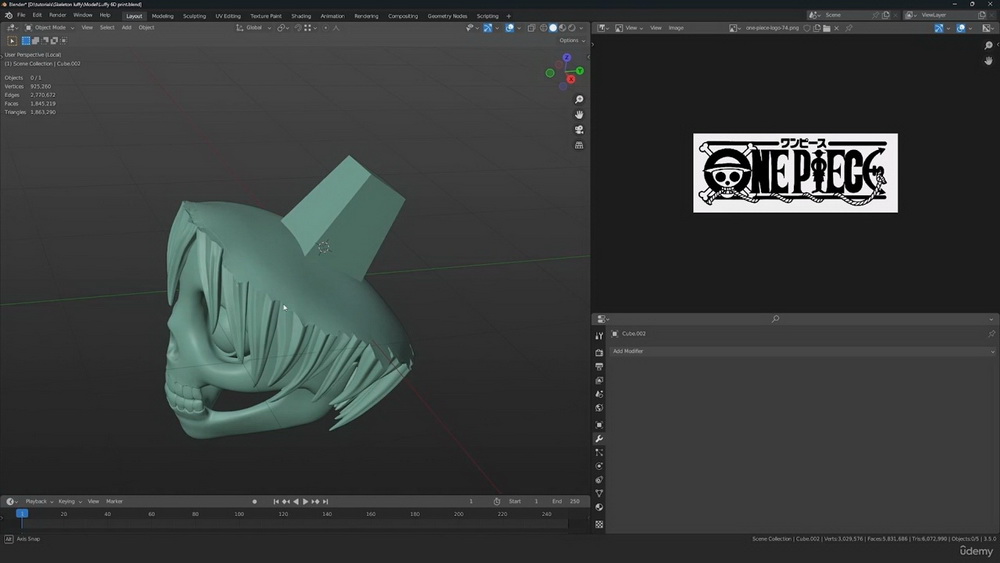Viewport: 1000px width, 563px height.
Task: Jump to the end frame in timeline
Action: pos(326,502)
